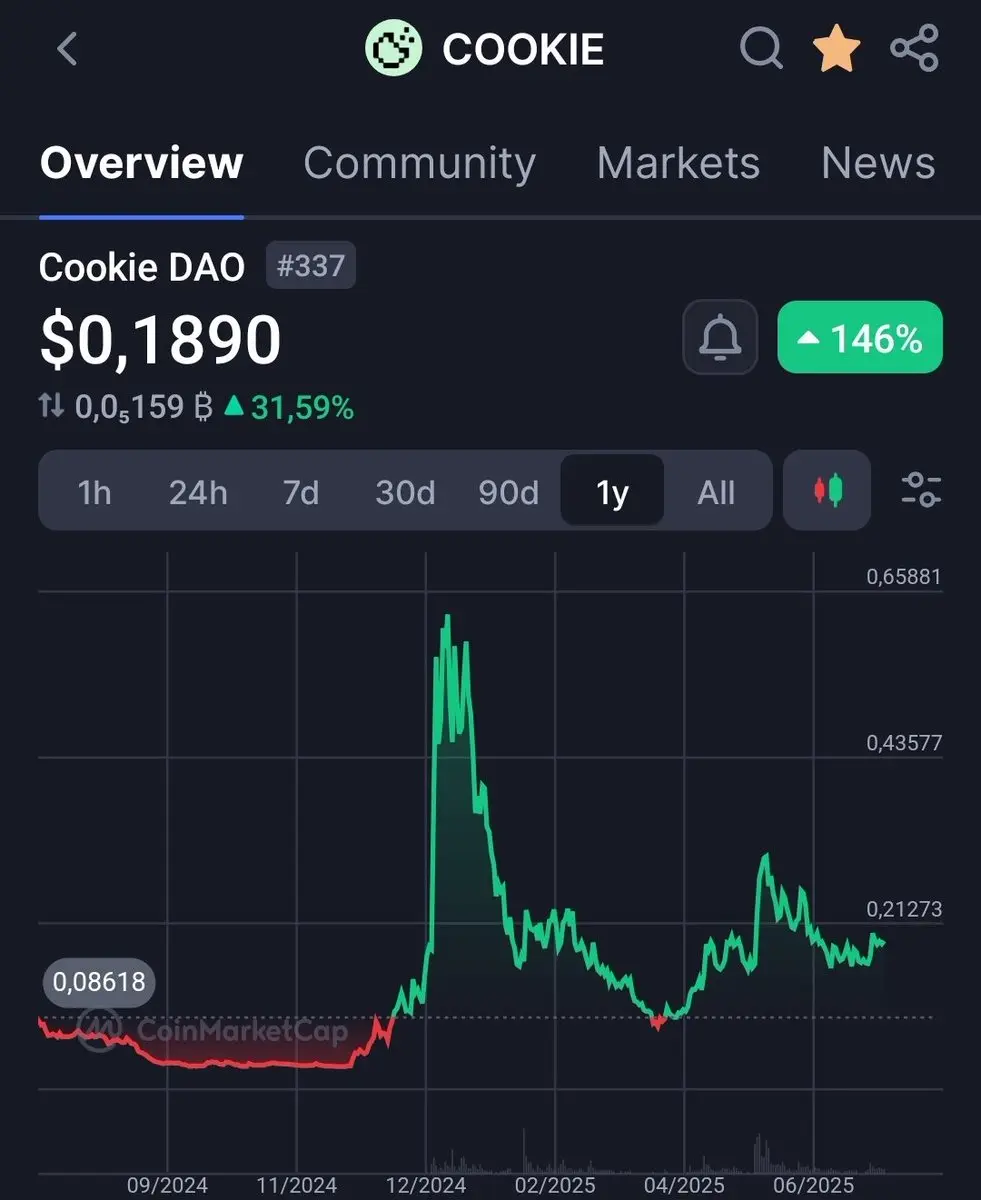The height and width of the screenshot is (1200, 981).
Task: Select the 1y time range
Action: (612, 491)
